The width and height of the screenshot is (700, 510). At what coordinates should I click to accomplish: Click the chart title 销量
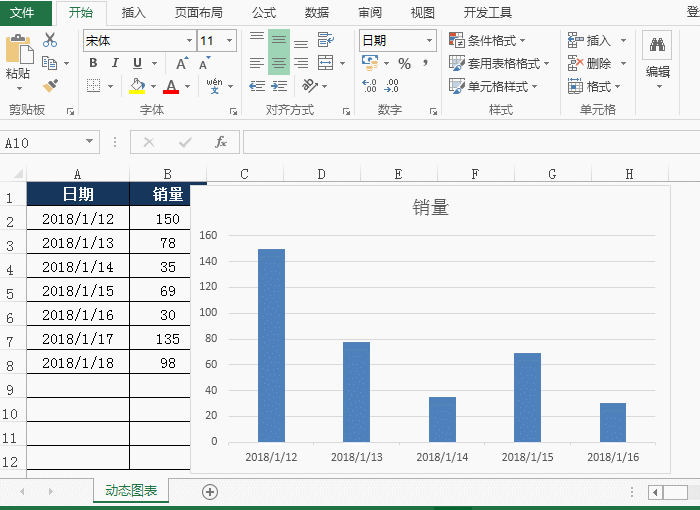[430, 208]
